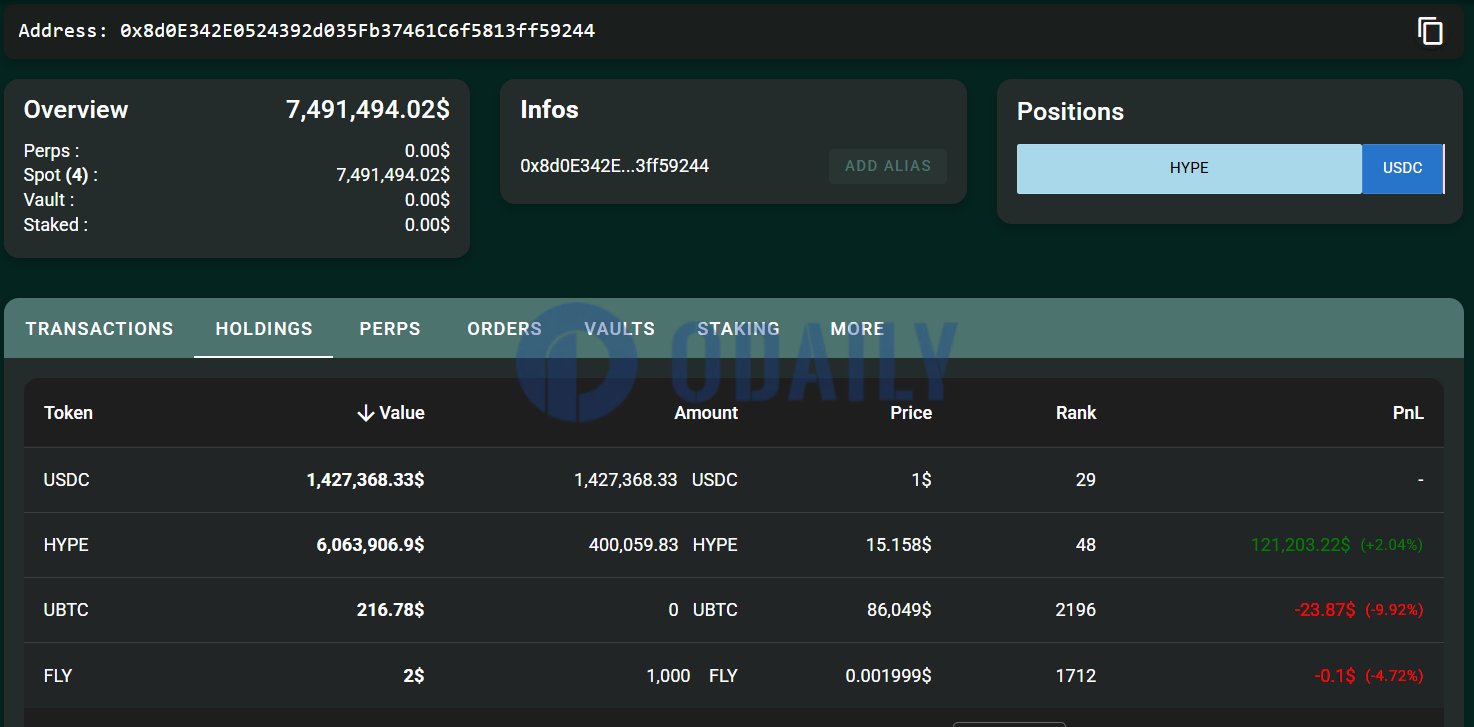Screen dimensions: 1474x727
Task: Open the STAKING tab
Action: [739, 329]
